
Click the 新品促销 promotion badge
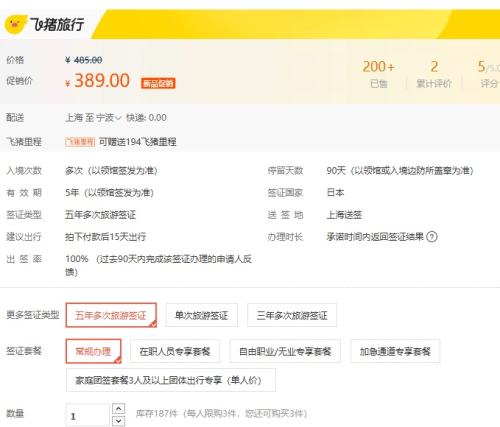pyautogui.click(x=158, y=83)
